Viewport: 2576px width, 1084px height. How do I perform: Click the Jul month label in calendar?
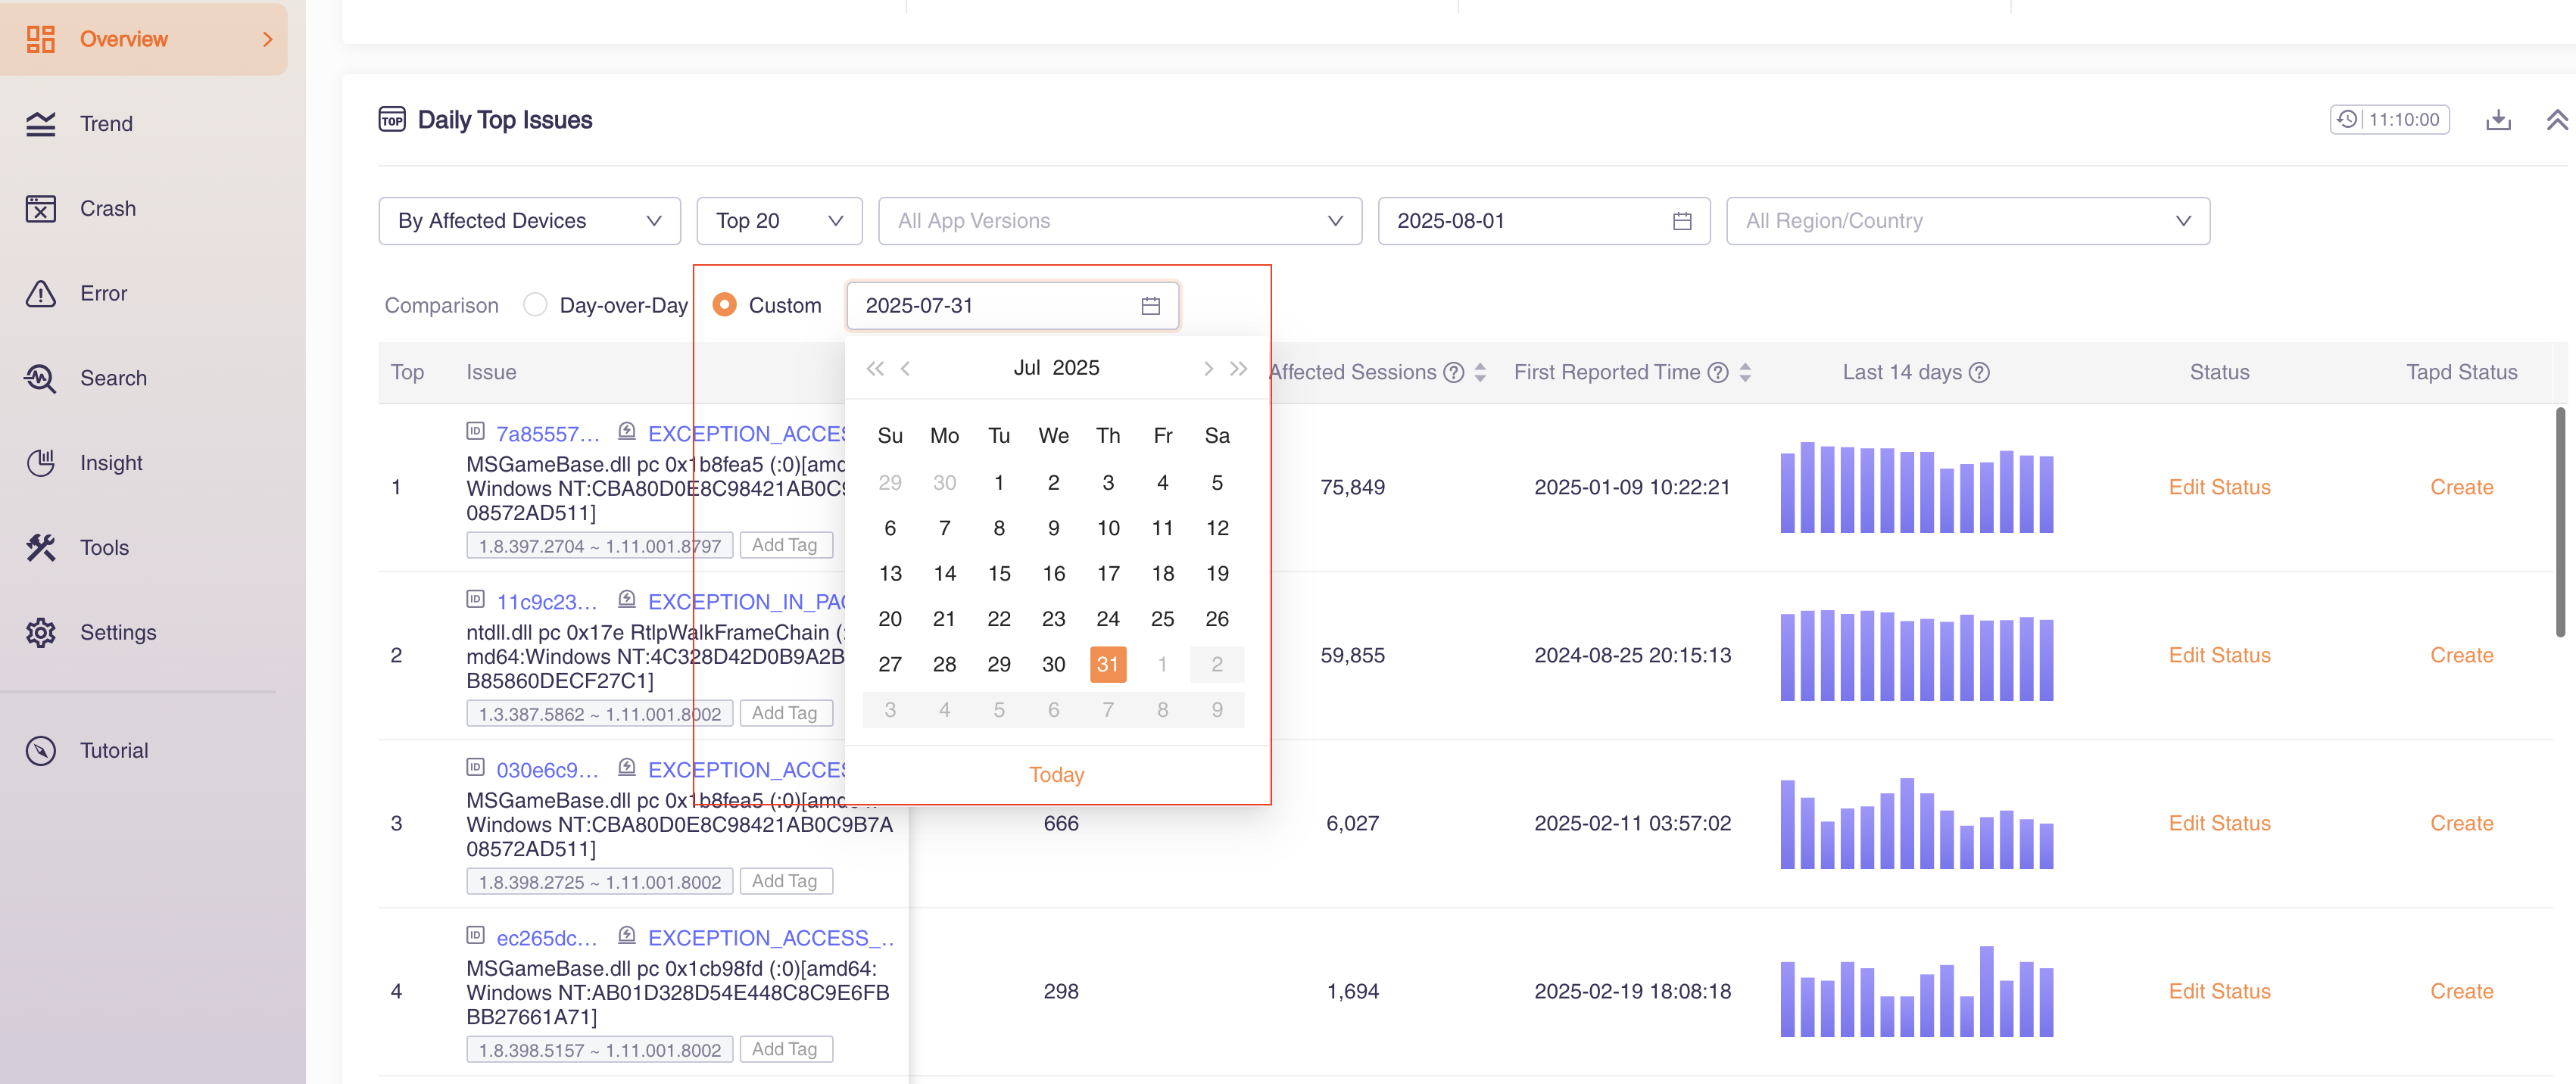(x=1027, y=368)
